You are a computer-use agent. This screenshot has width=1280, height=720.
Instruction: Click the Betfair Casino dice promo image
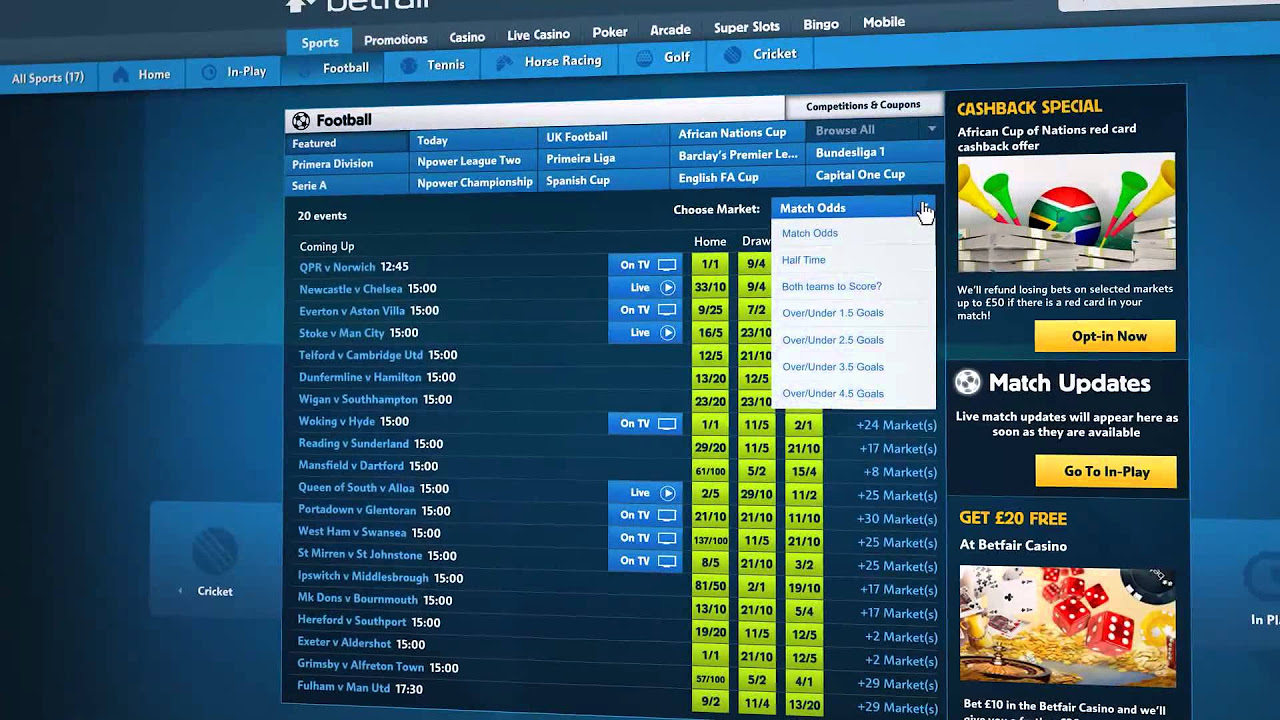click(1067, 626)
